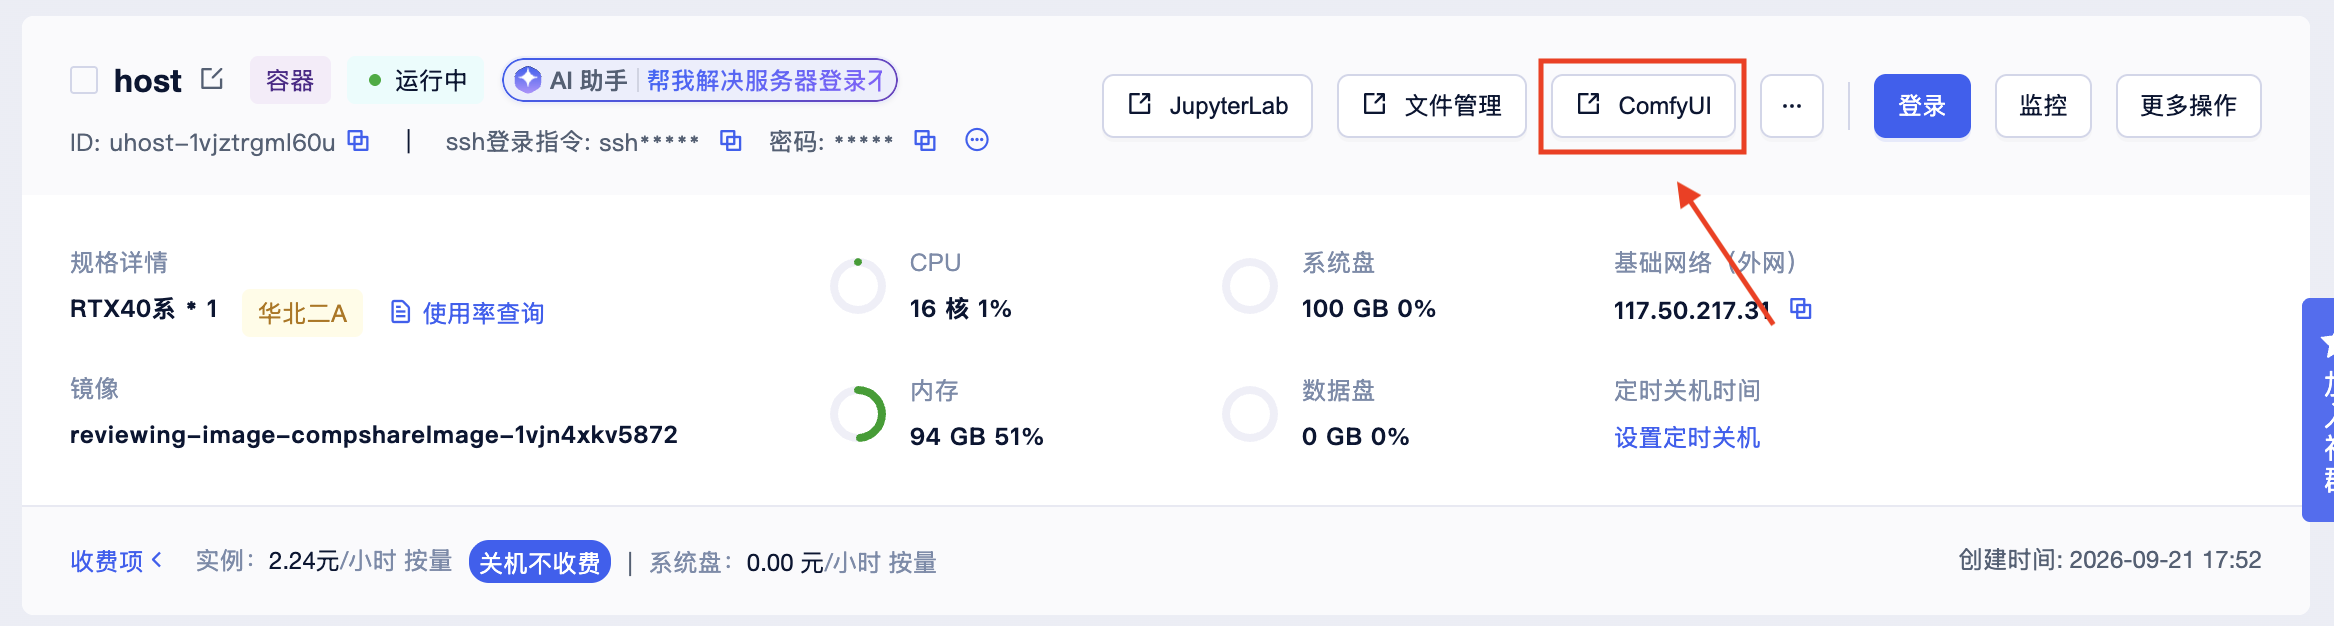The height and width of the screenshot is (626, 2334).
Task: Collapse the 收费项 billing section
Action: 116,561
